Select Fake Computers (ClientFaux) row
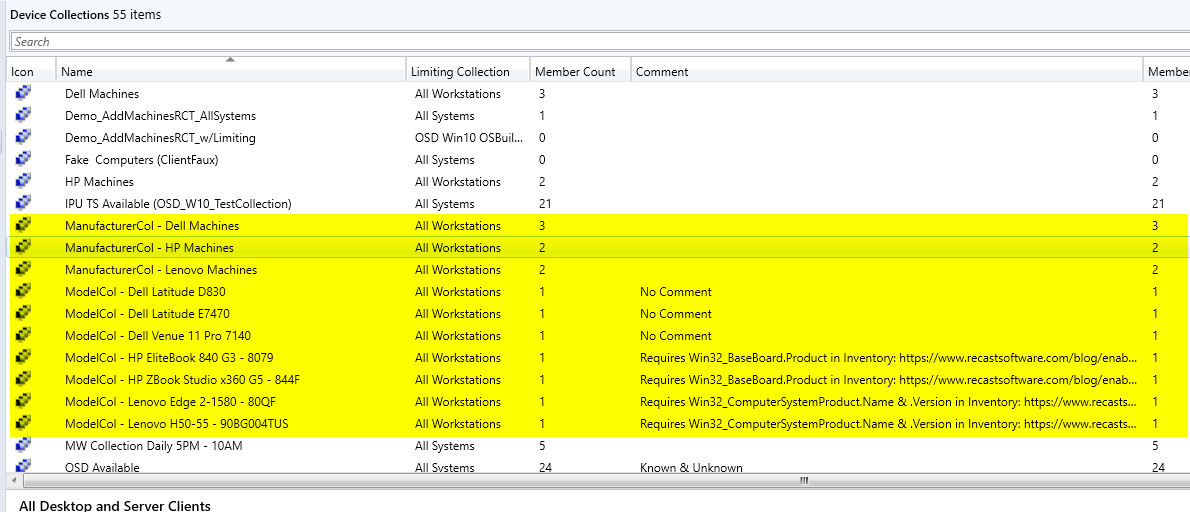Image resolution: width=1190 pixels, height=512 pixels. click(142, 160)
